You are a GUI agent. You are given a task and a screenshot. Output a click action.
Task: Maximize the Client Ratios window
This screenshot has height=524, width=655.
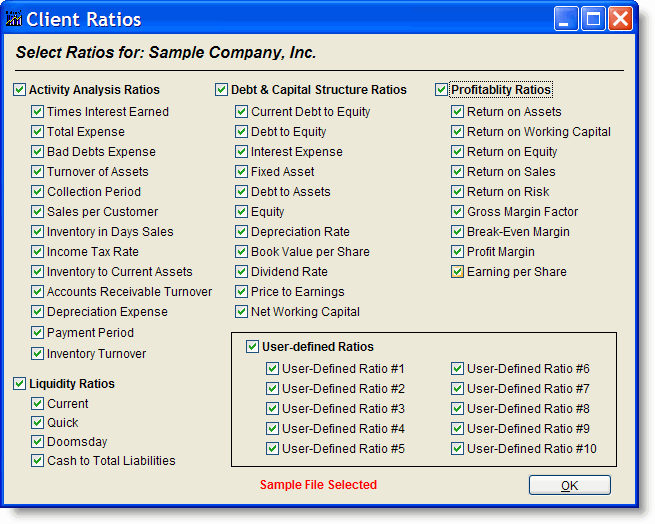(593, 19)
